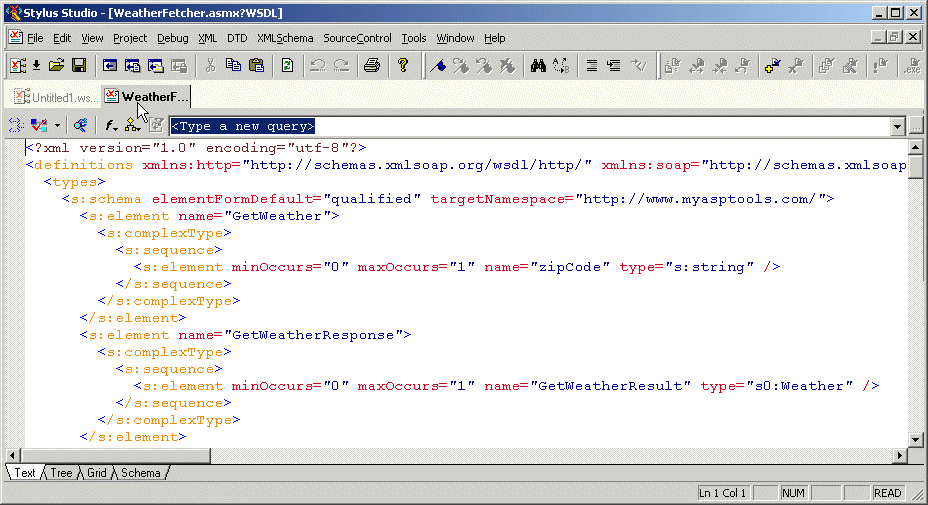This screenshot has width=928, height=505.
Task: Switch to the Schema view tab
Action: (x=140, y=473)
